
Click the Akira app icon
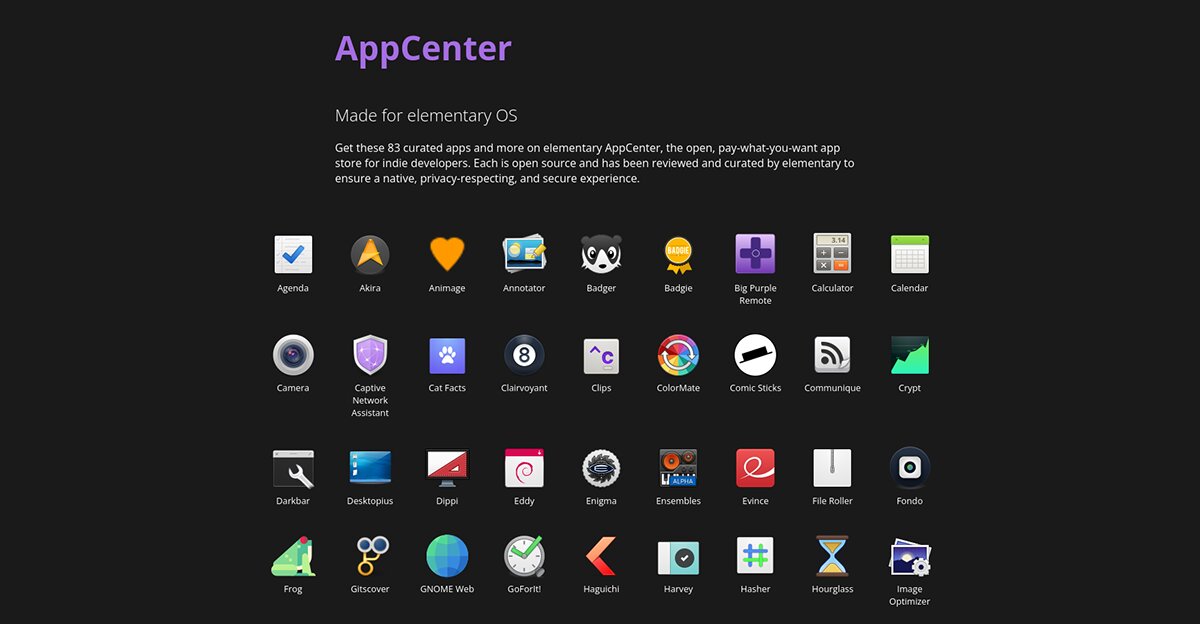tap(370, 255)
